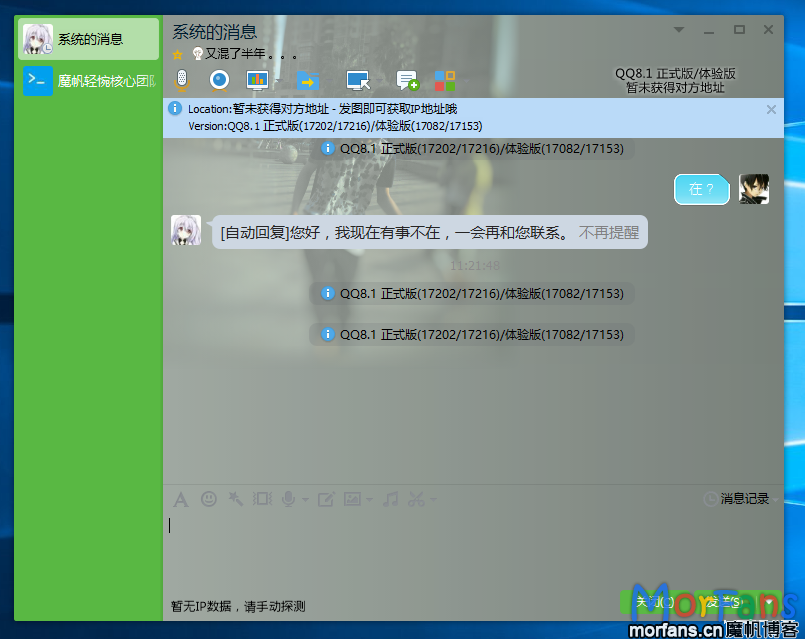Click the 发送(S) send button

click(724, 602)
